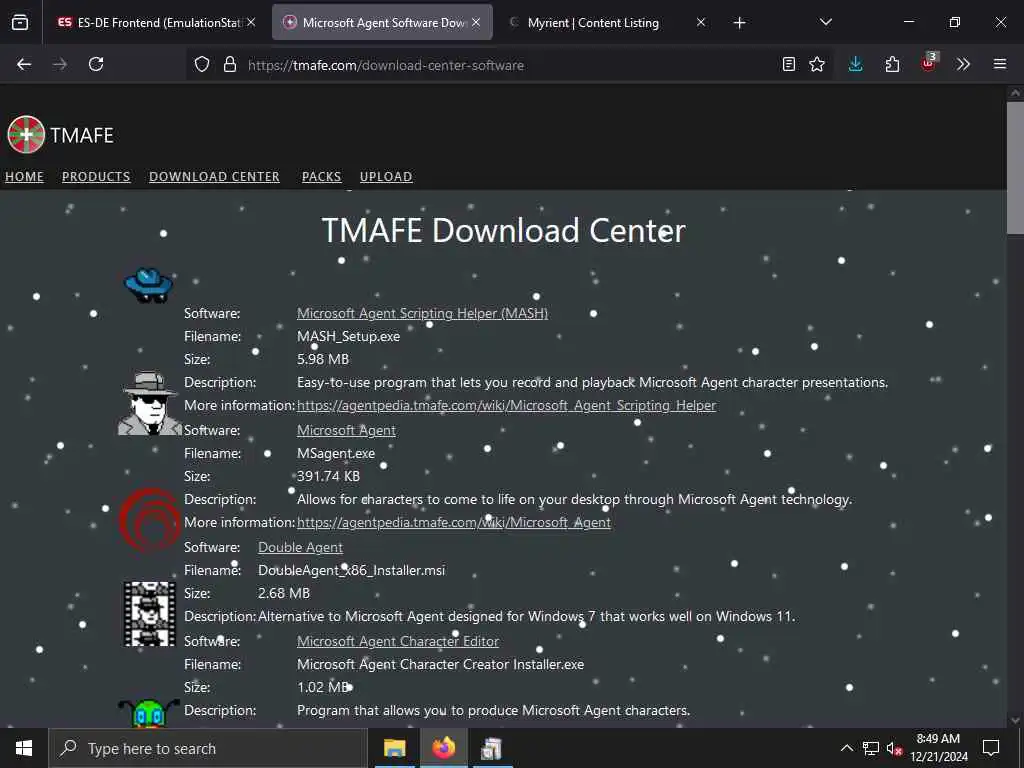This screenshot has height=768, width=1024.
Task: Click the padlock site security icon
Action: 229,65
